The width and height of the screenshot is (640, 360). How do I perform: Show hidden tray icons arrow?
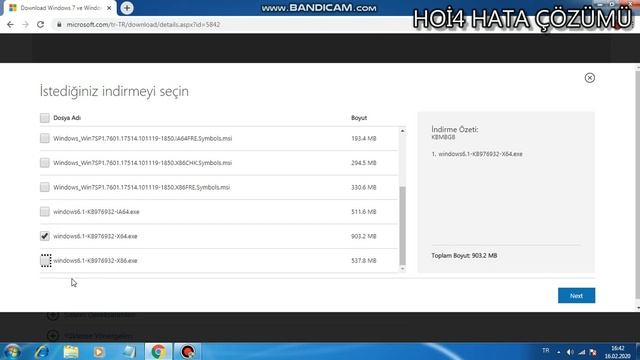coord(559,352)
